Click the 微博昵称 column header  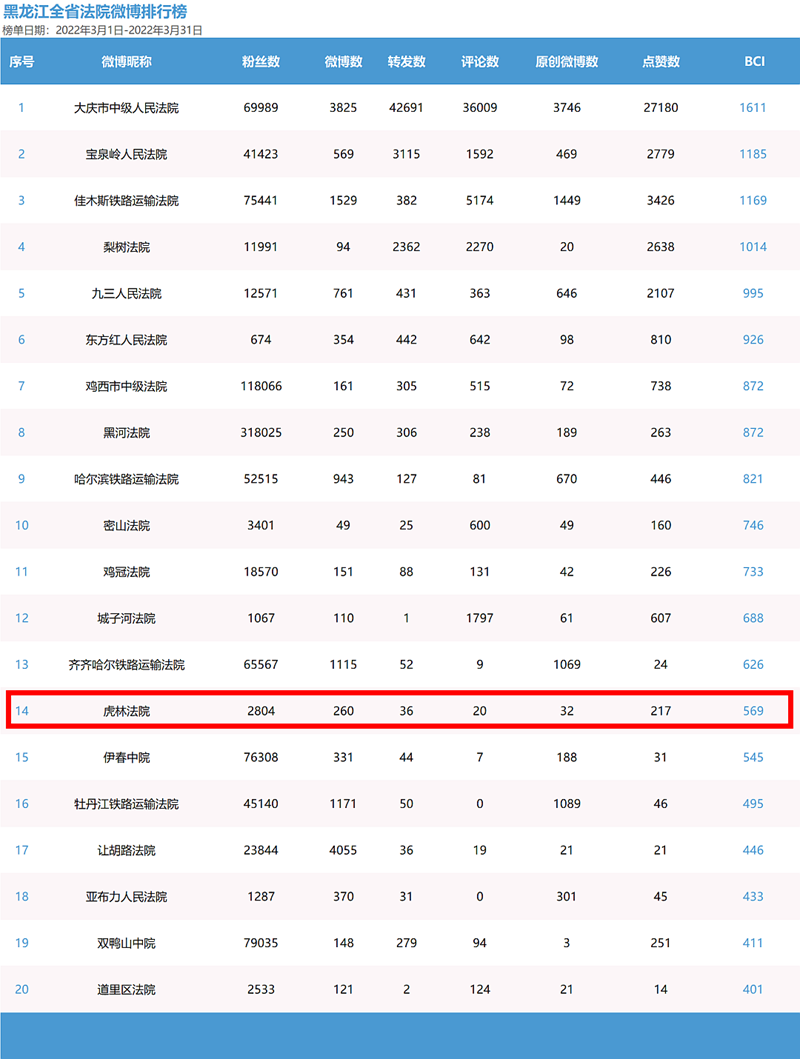pos(126,61)
